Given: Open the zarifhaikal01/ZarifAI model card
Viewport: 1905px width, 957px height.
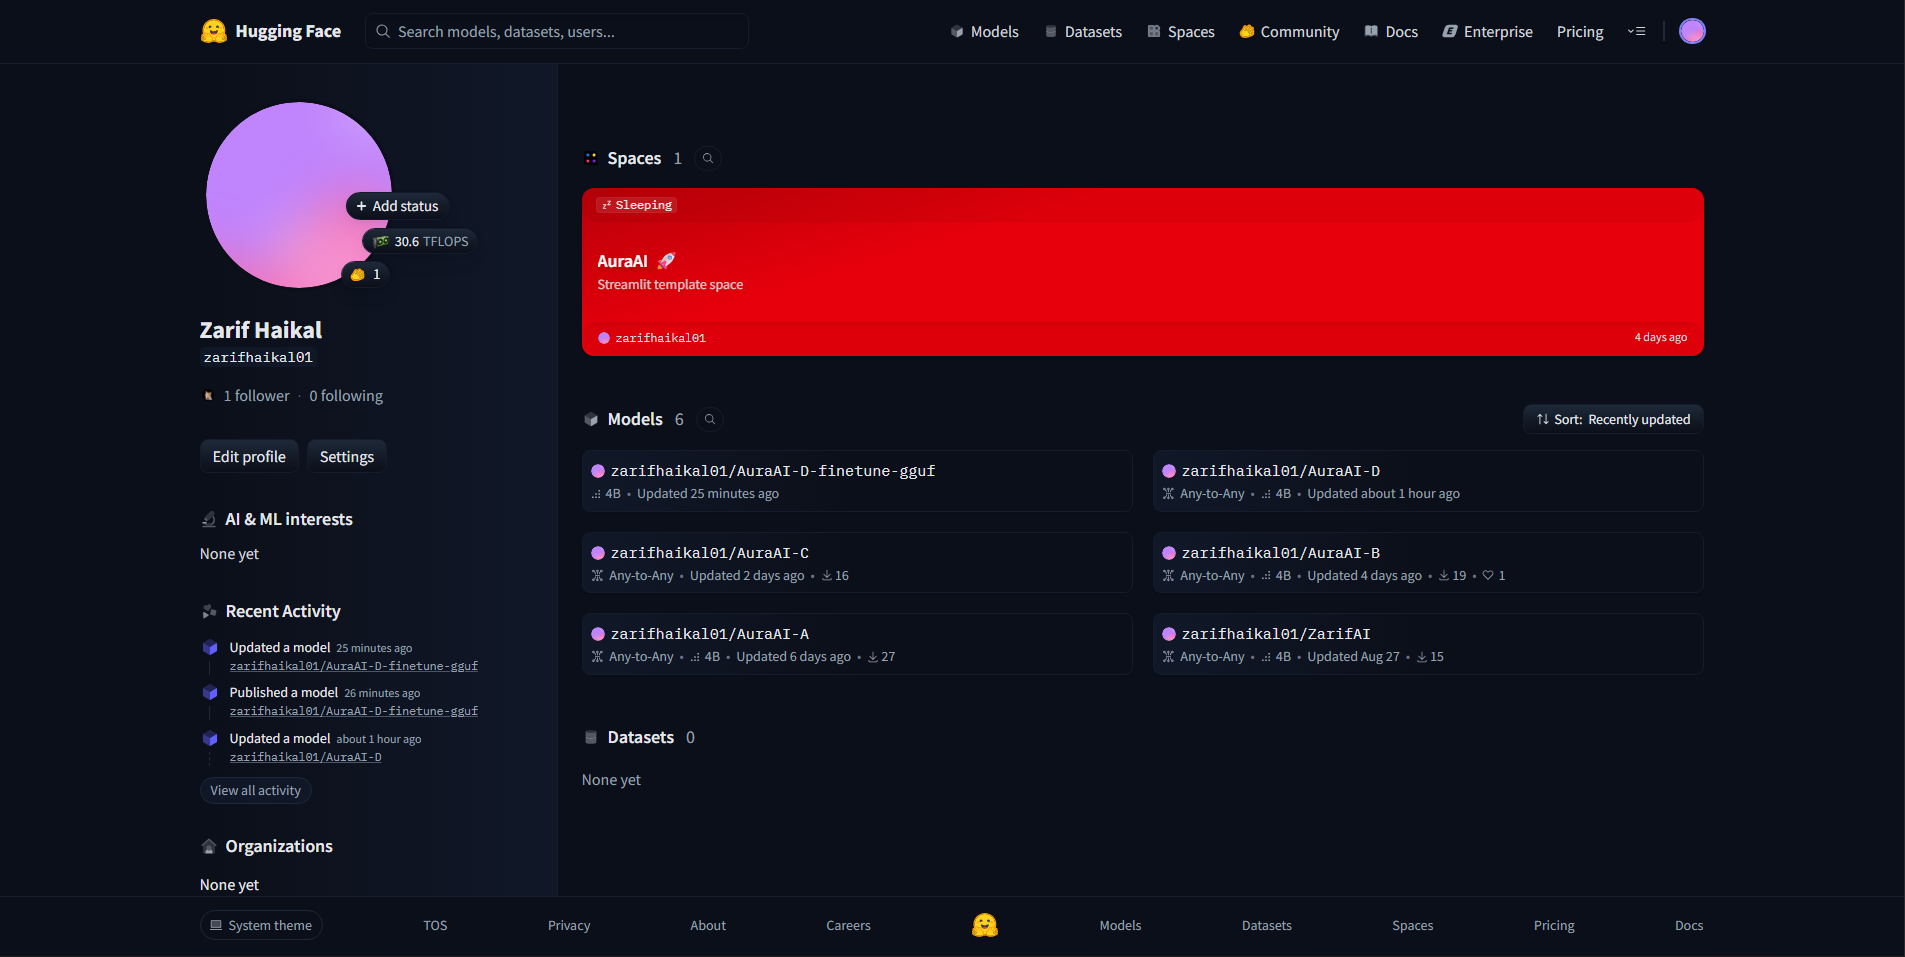Looking at the screenshot, I should coord(1428,644).
